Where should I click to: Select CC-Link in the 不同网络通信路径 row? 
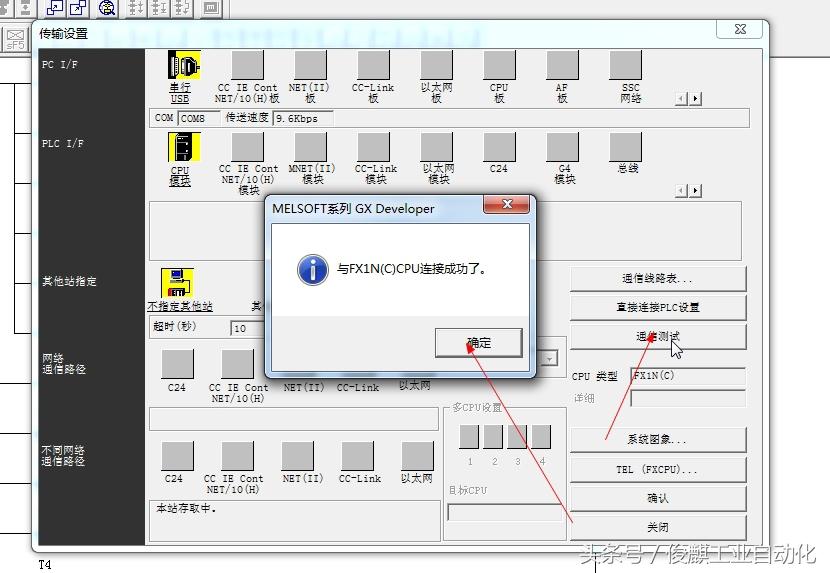click(357, 456)
